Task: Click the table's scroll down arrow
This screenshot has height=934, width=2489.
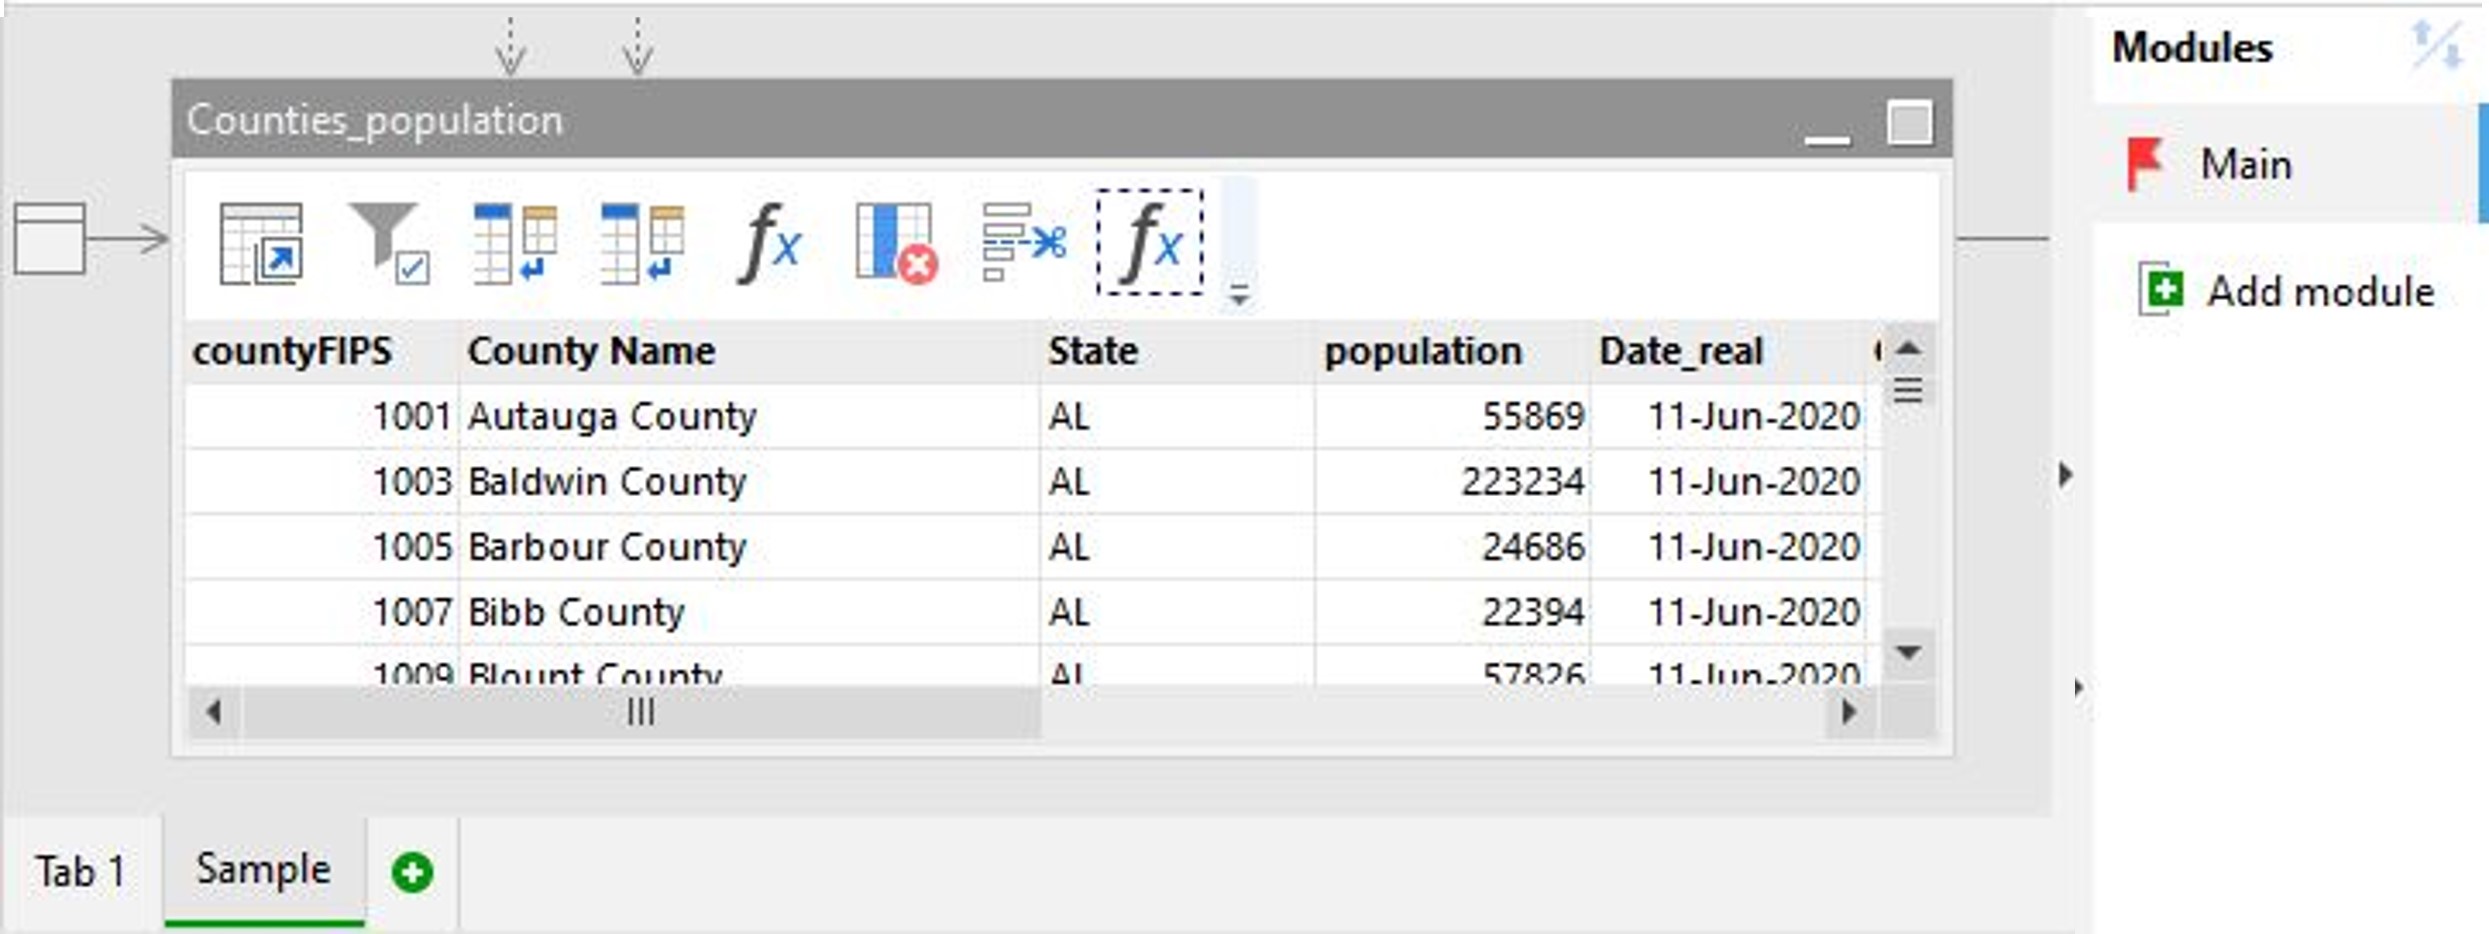Action: (1908, 654)
